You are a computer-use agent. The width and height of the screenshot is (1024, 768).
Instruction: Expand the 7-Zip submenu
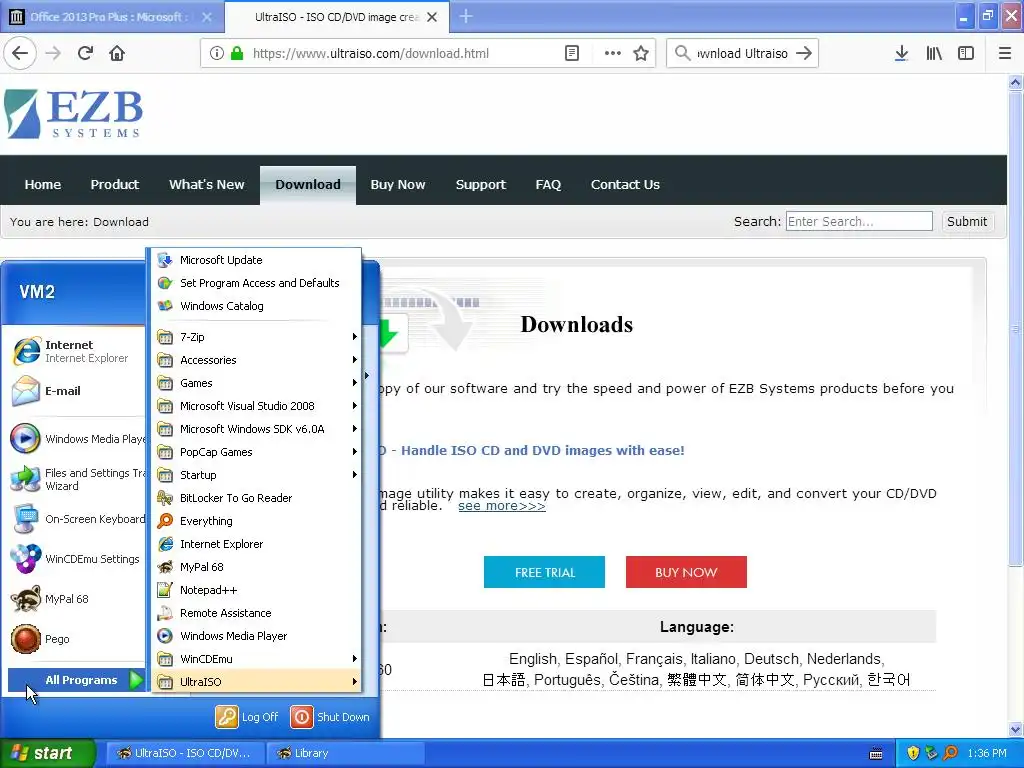point(258,337)
